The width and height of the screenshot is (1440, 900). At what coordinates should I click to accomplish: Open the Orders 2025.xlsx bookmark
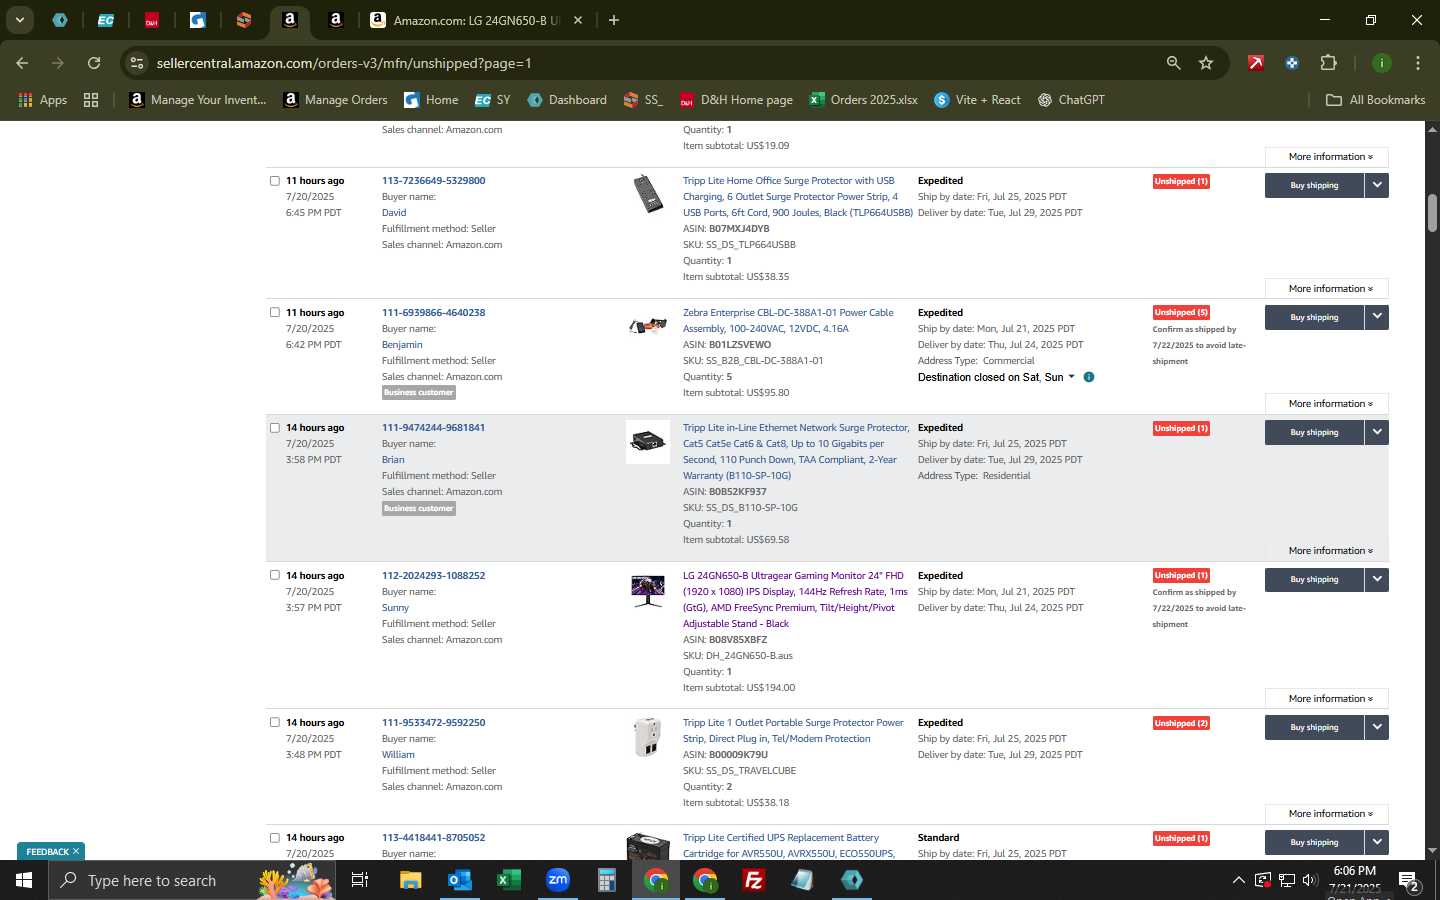tap(864, 100)
